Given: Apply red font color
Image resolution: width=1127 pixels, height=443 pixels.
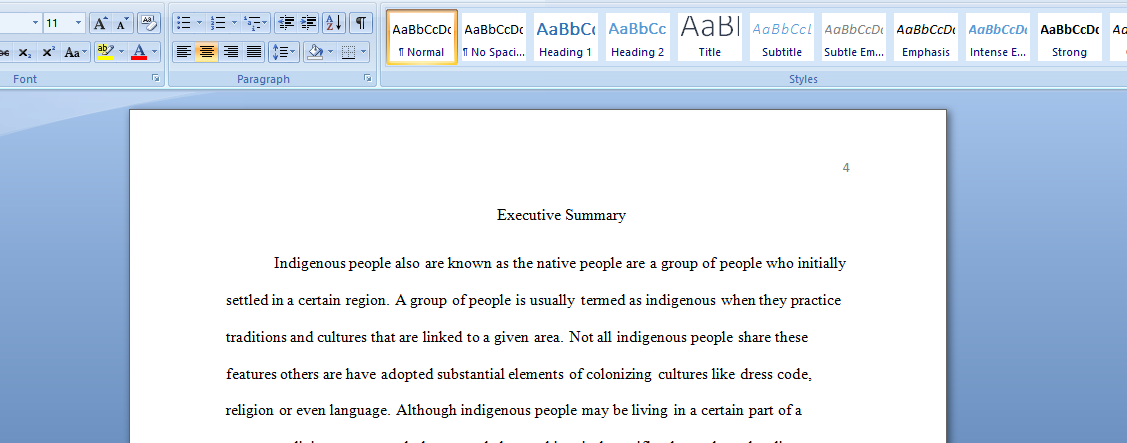Looking at the screenshot, I should point(139,52).
